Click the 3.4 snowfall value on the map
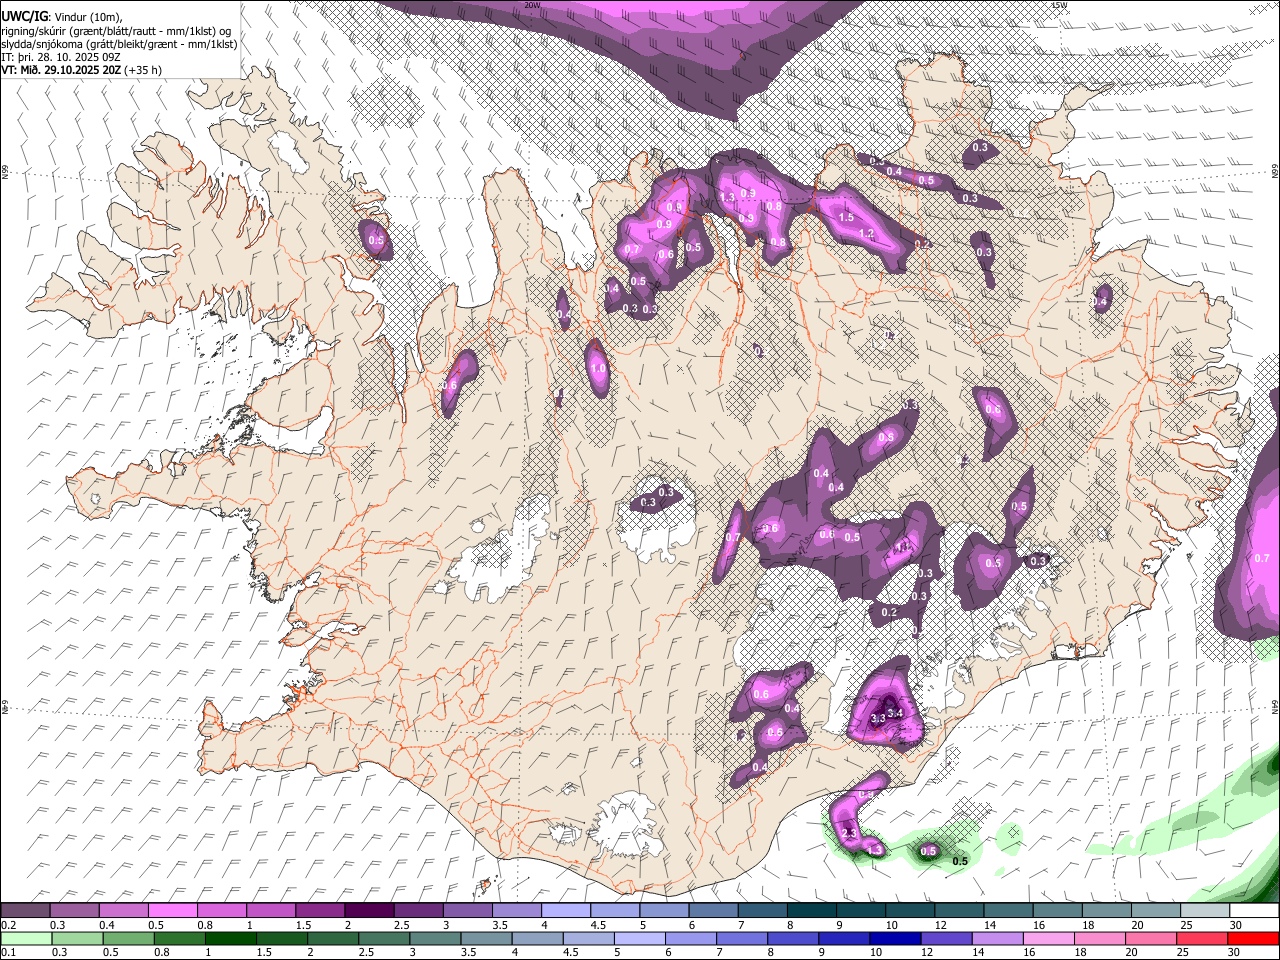The width and height of the screenshot is (1280, 960). [x=895, y=713]
